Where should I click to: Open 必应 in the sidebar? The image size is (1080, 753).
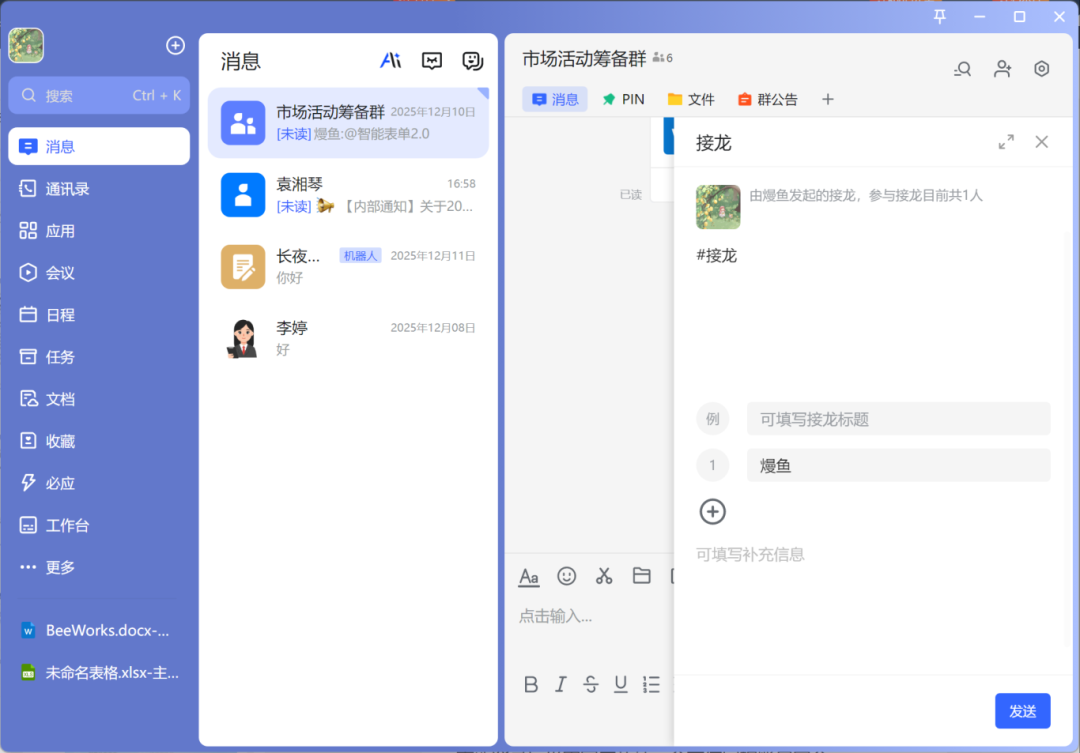click(99, 482)
